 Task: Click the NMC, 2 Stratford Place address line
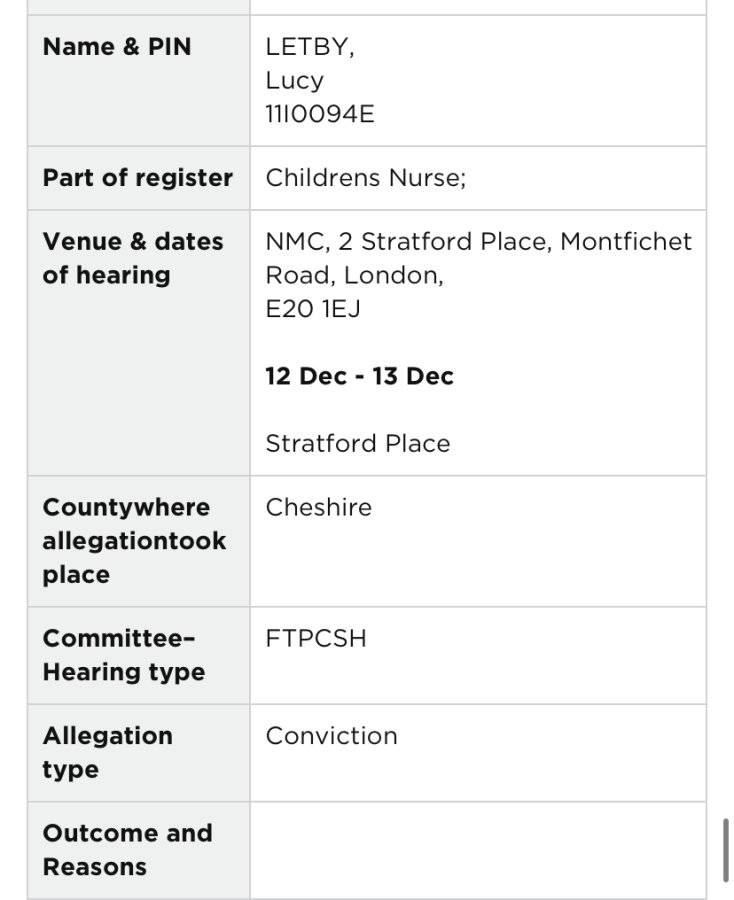[479, 242]
